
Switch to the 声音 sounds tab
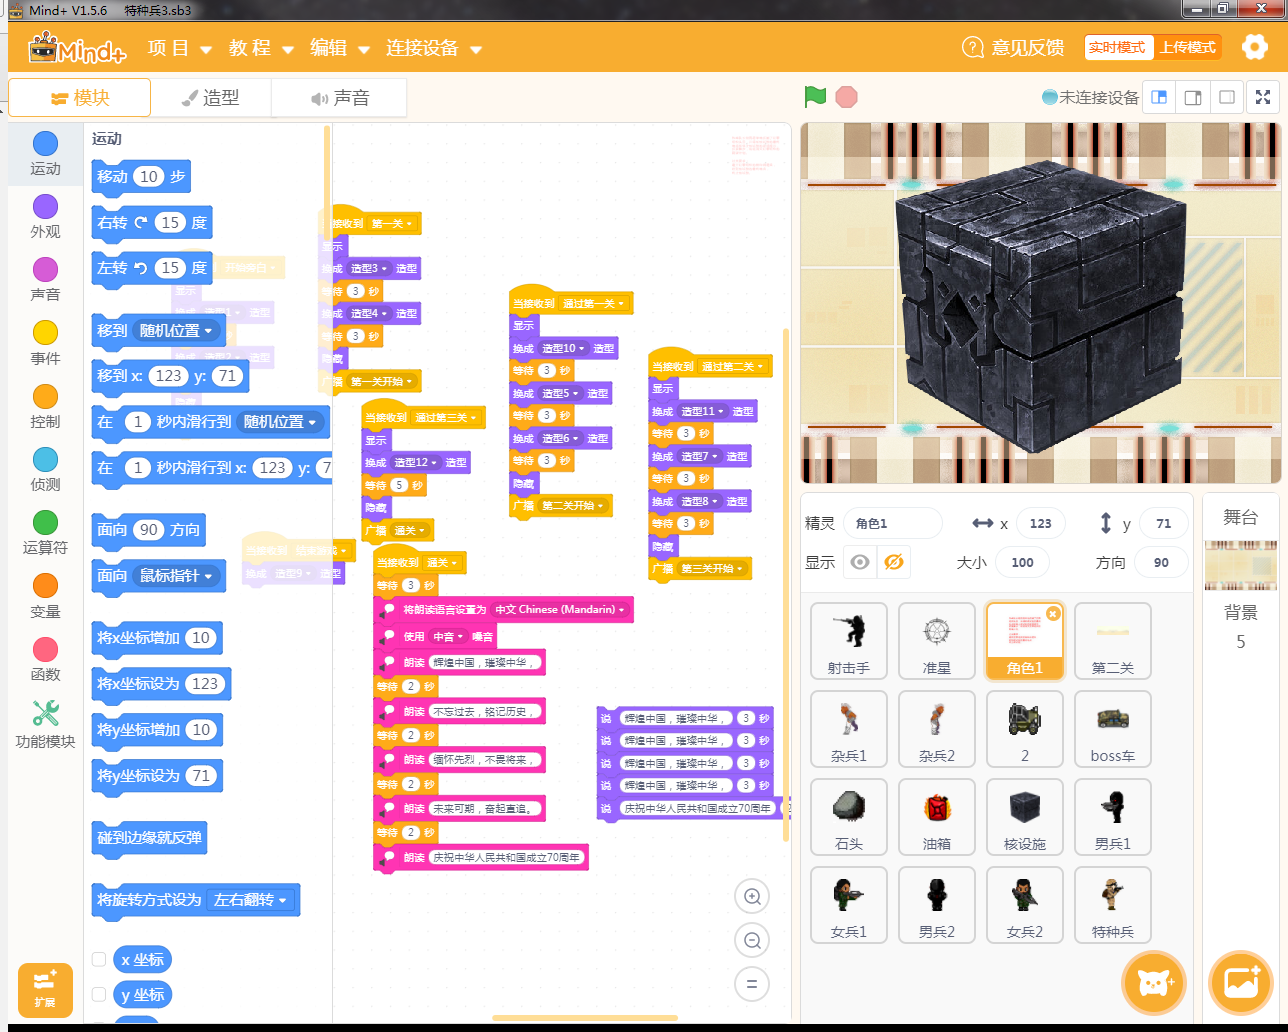click(x=340, y=98)
